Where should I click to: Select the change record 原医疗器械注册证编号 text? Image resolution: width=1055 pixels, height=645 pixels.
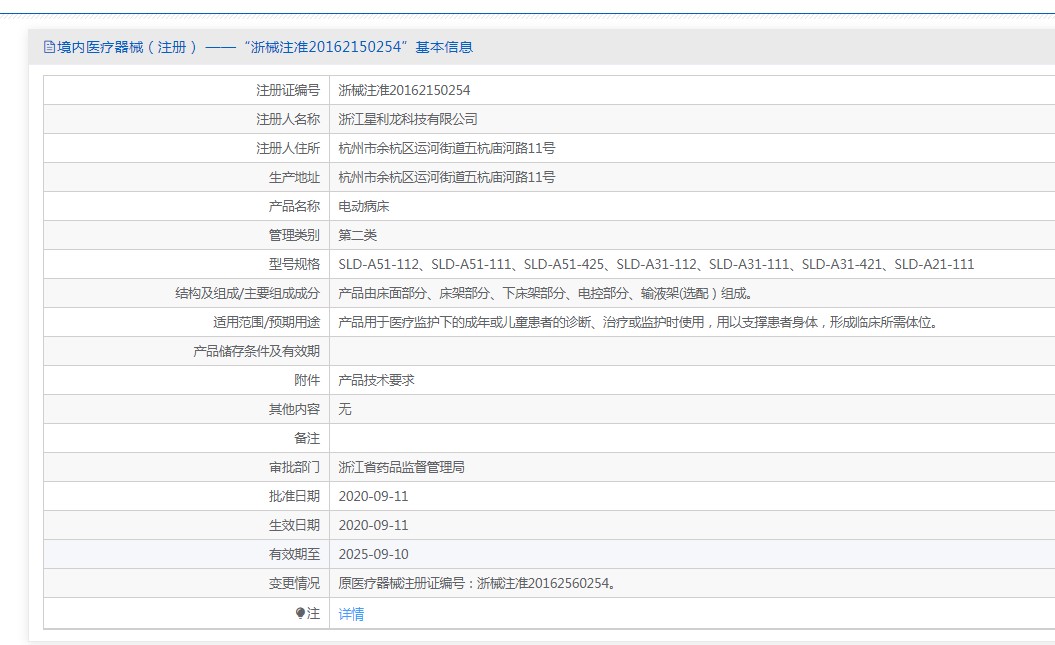pos(477,583)
